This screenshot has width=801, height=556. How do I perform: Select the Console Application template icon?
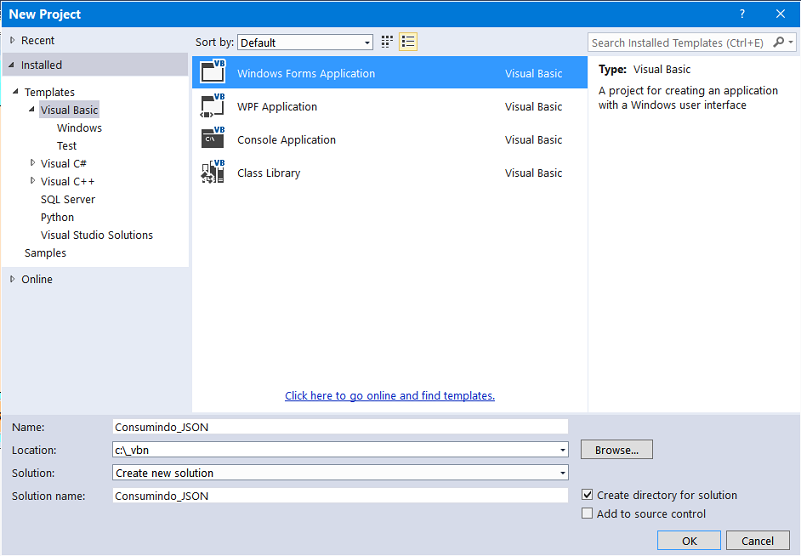click(x=213, y=139)
